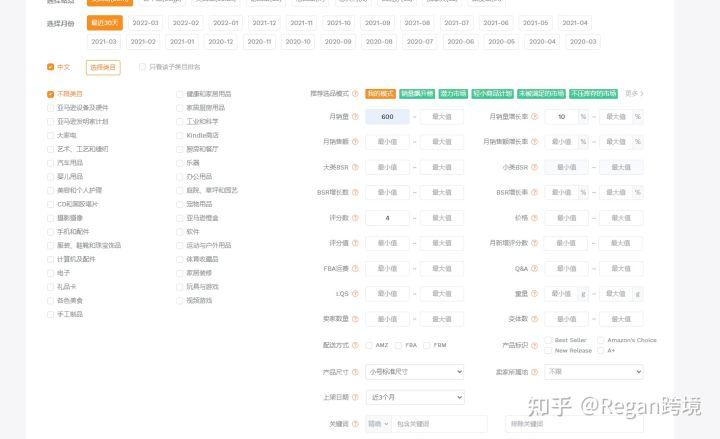
Task: Select month 2021-06
Action: click(x=496, y=23)
